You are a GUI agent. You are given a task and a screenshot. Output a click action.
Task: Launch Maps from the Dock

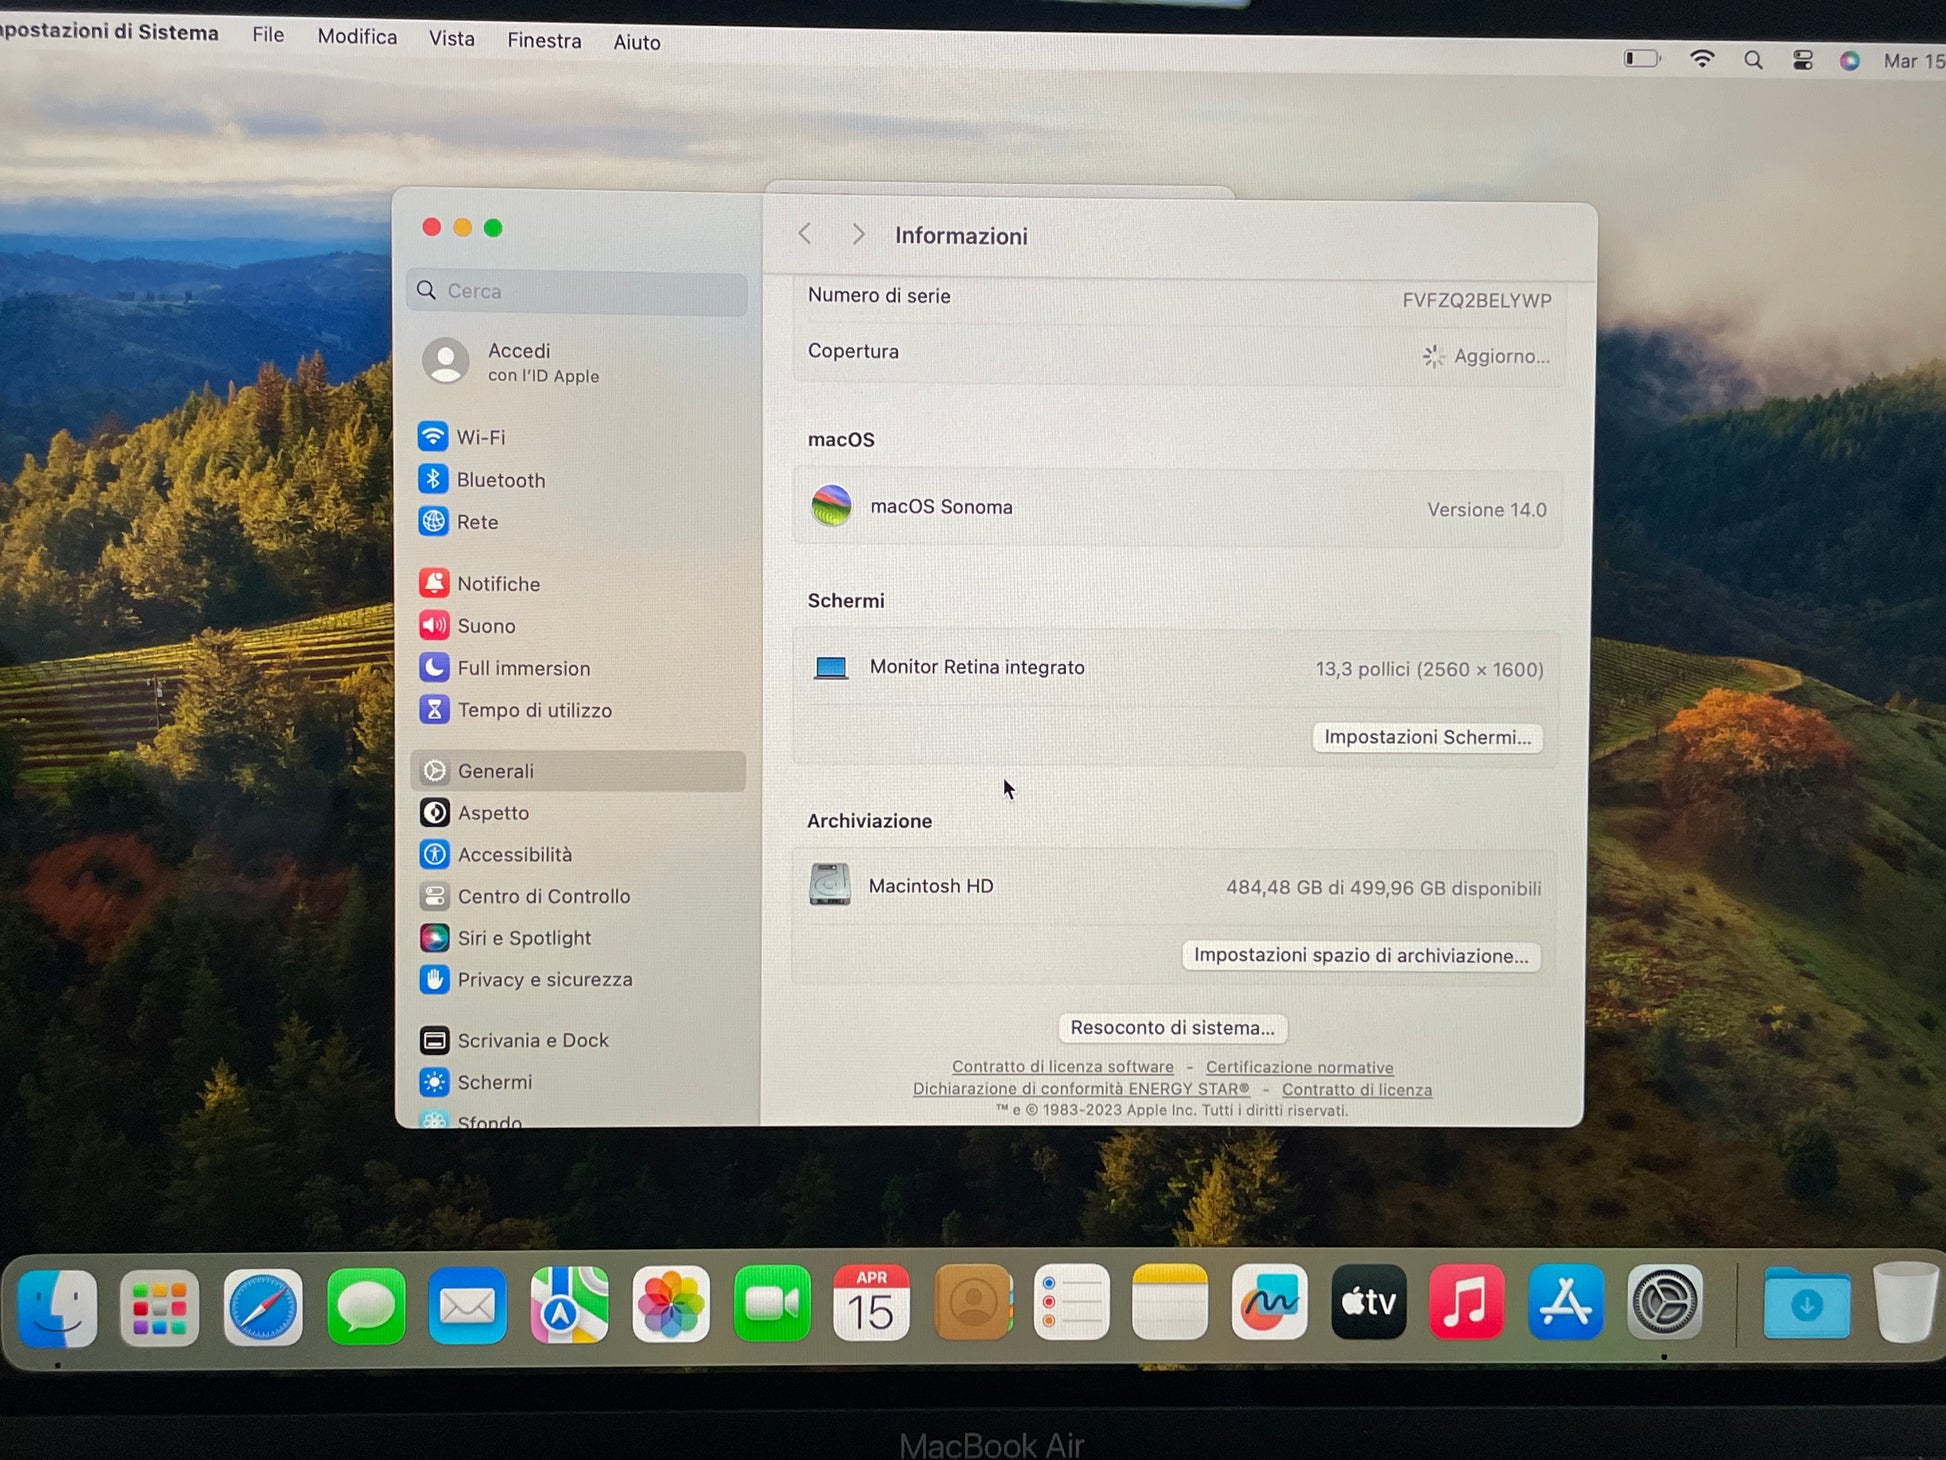(x=569, y=1305)
